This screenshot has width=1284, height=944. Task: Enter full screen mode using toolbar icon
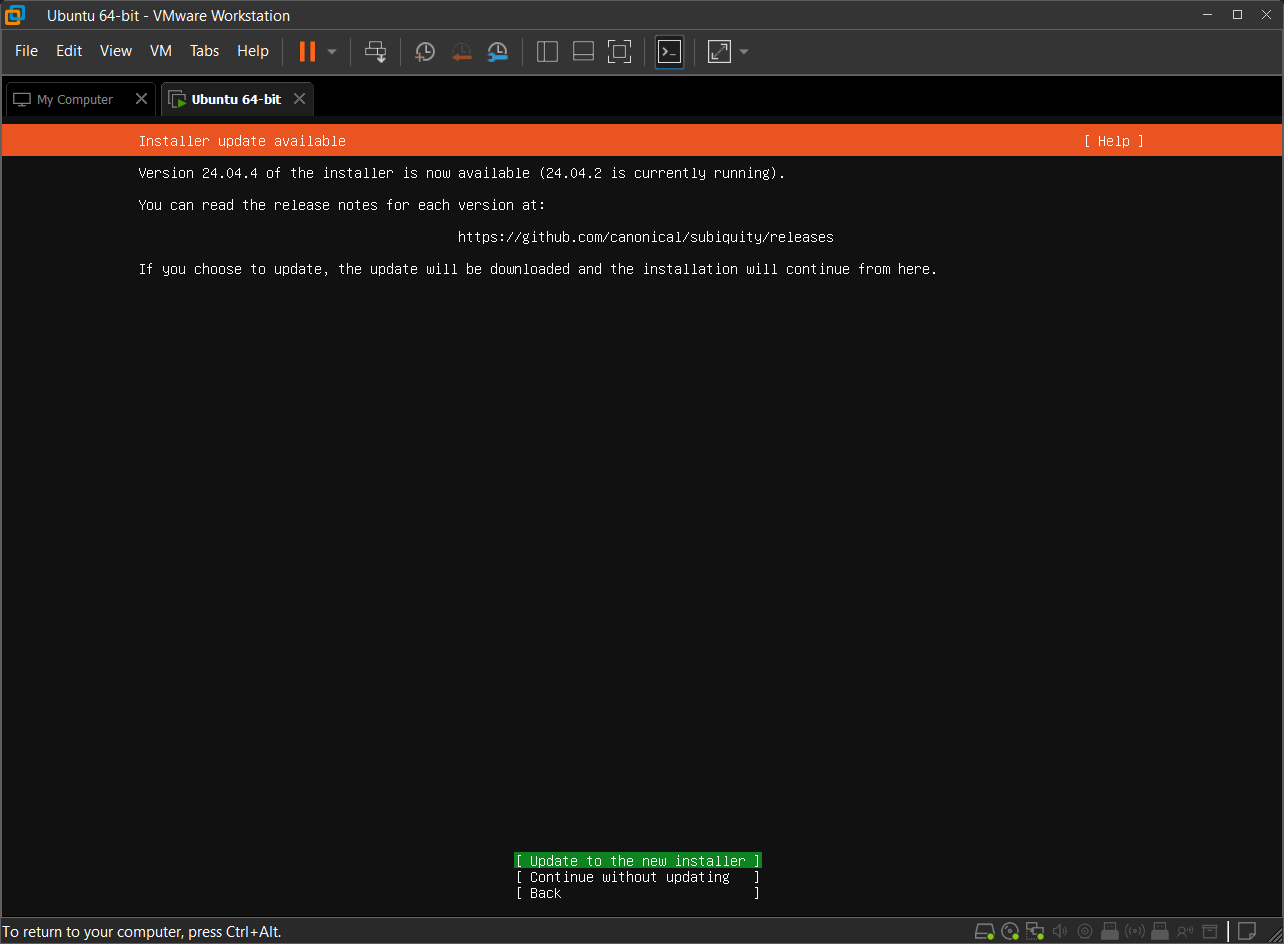(x=619, y=52)
